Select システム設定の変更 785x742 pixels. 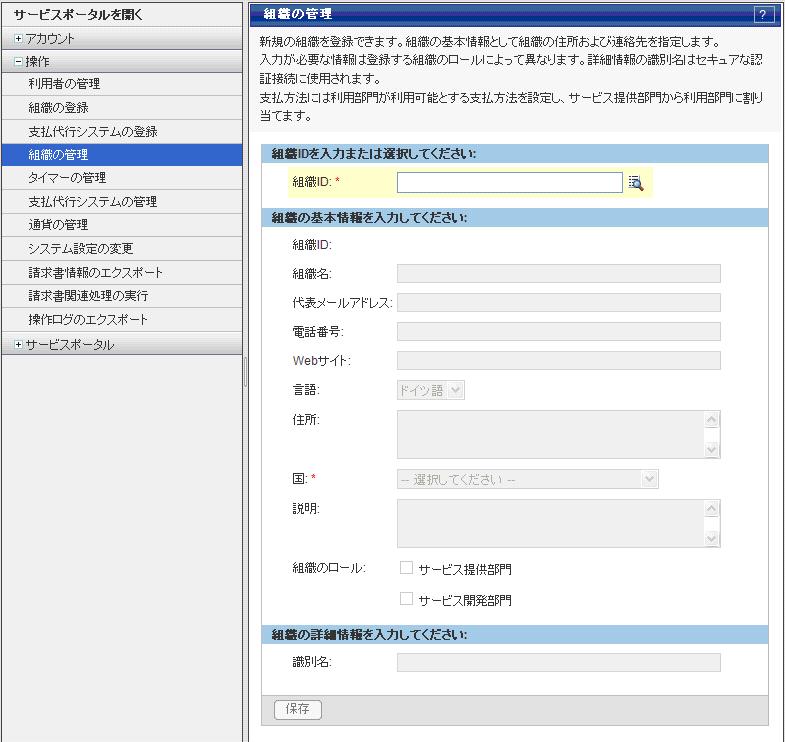[81, 249]
